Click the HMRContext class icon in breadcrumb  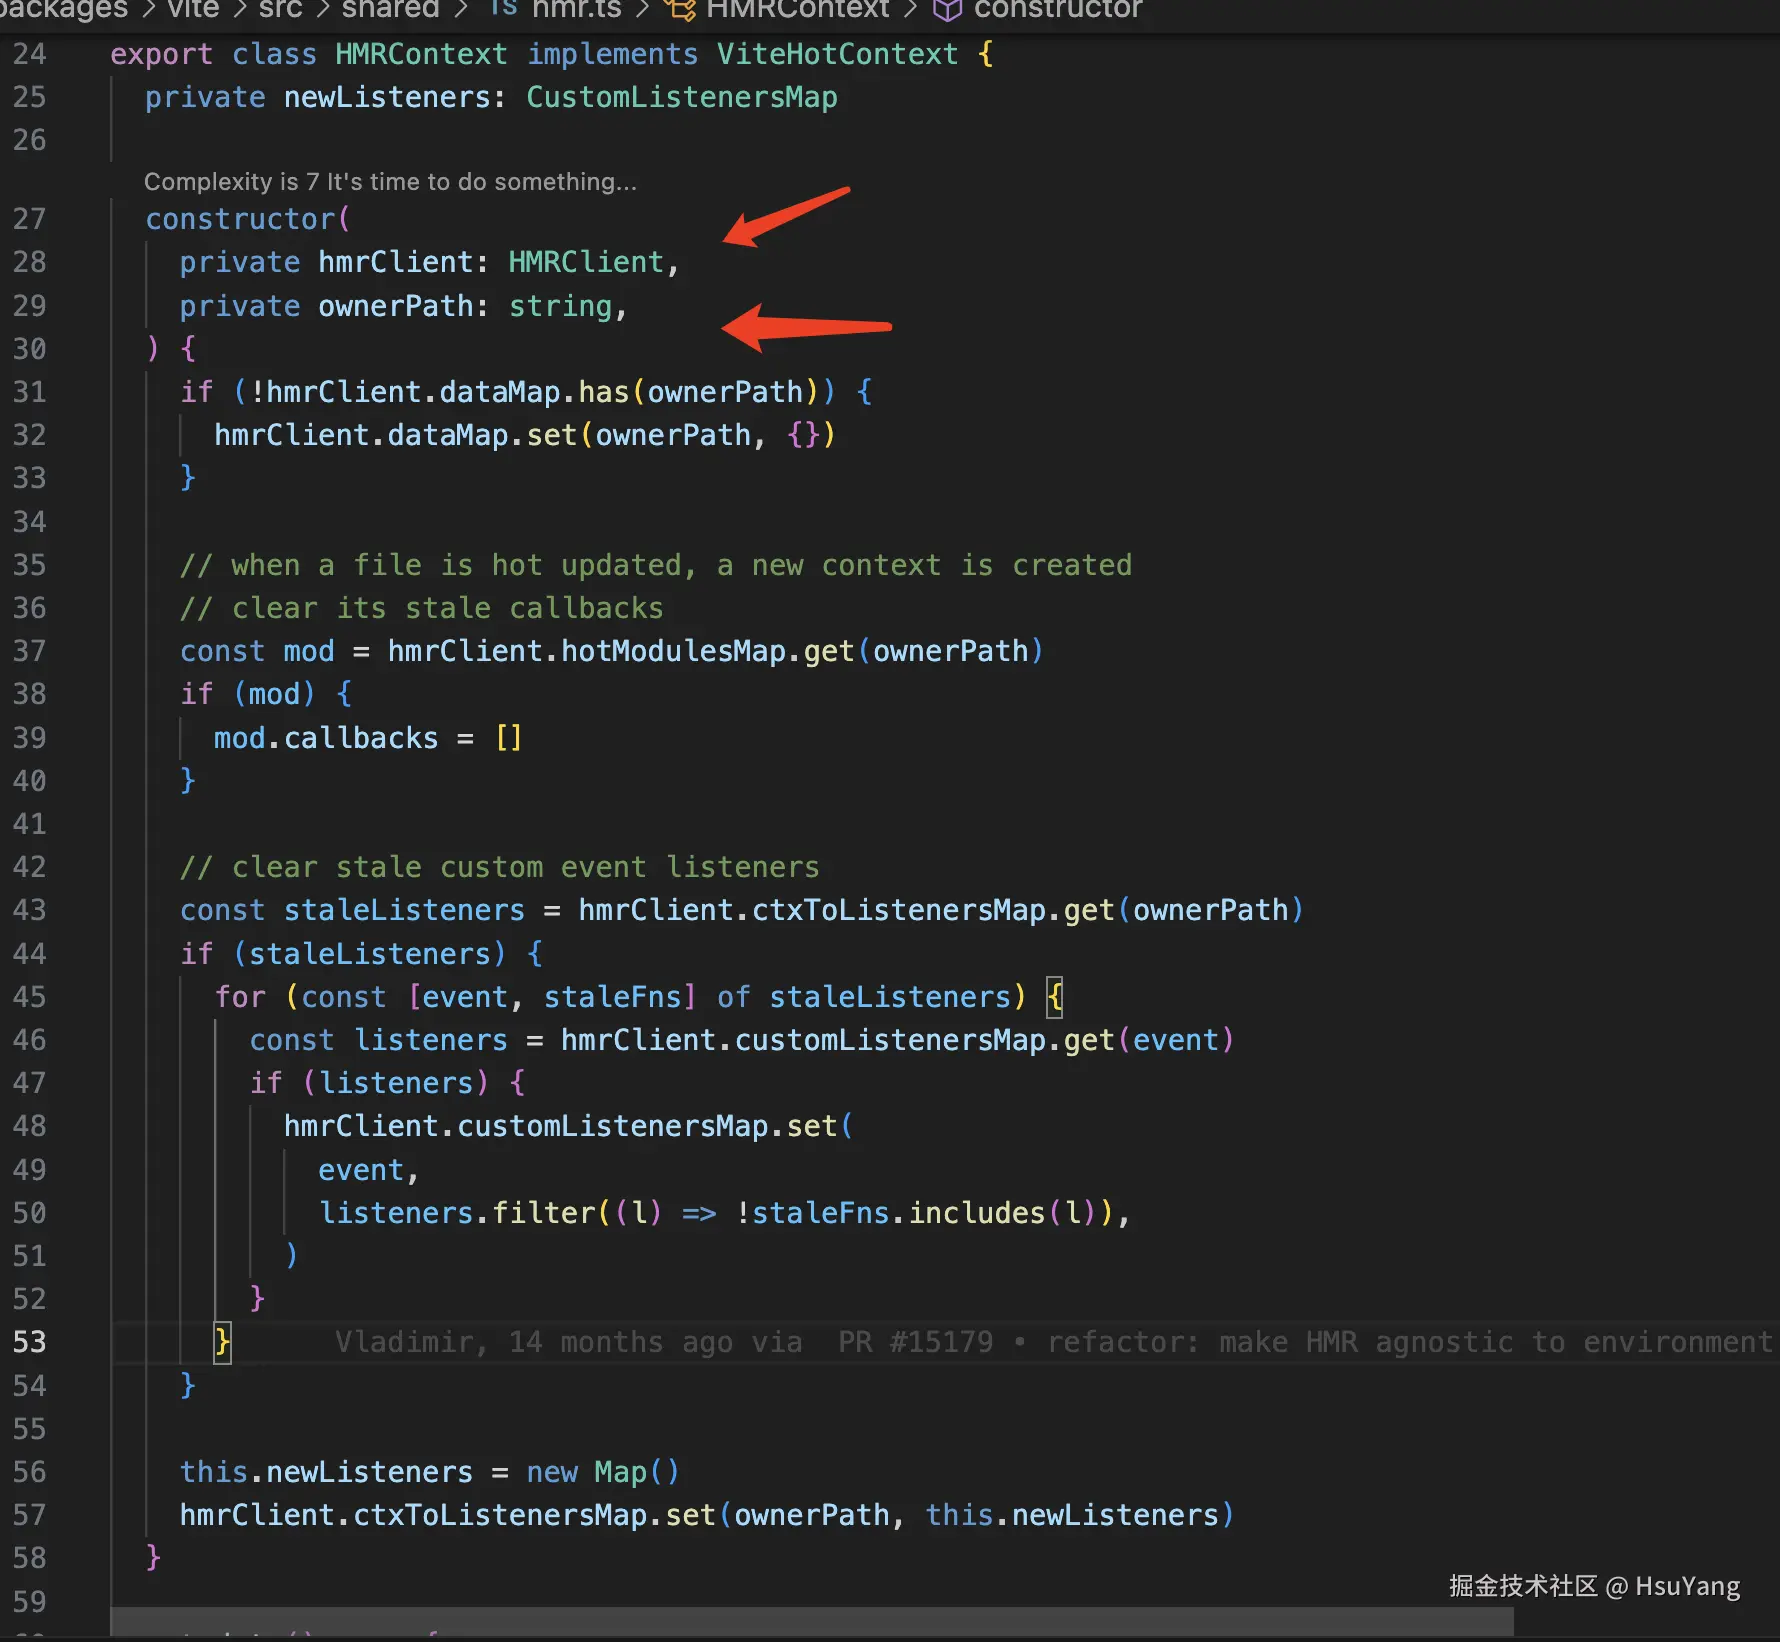(680, 10)
